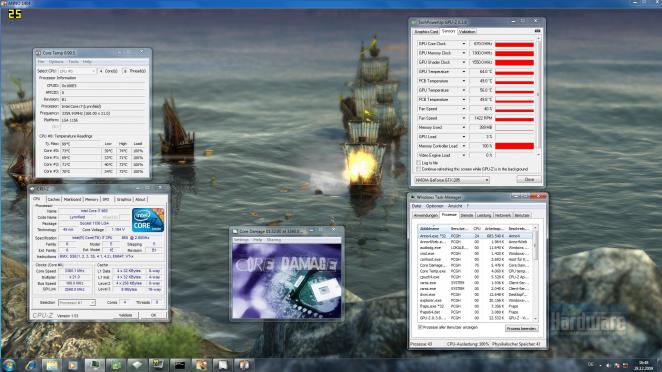The width and height of the screenshot is (662, 372).
Task: Open Ansicht menu in Task Manager
Action: [x=455, y=206]
